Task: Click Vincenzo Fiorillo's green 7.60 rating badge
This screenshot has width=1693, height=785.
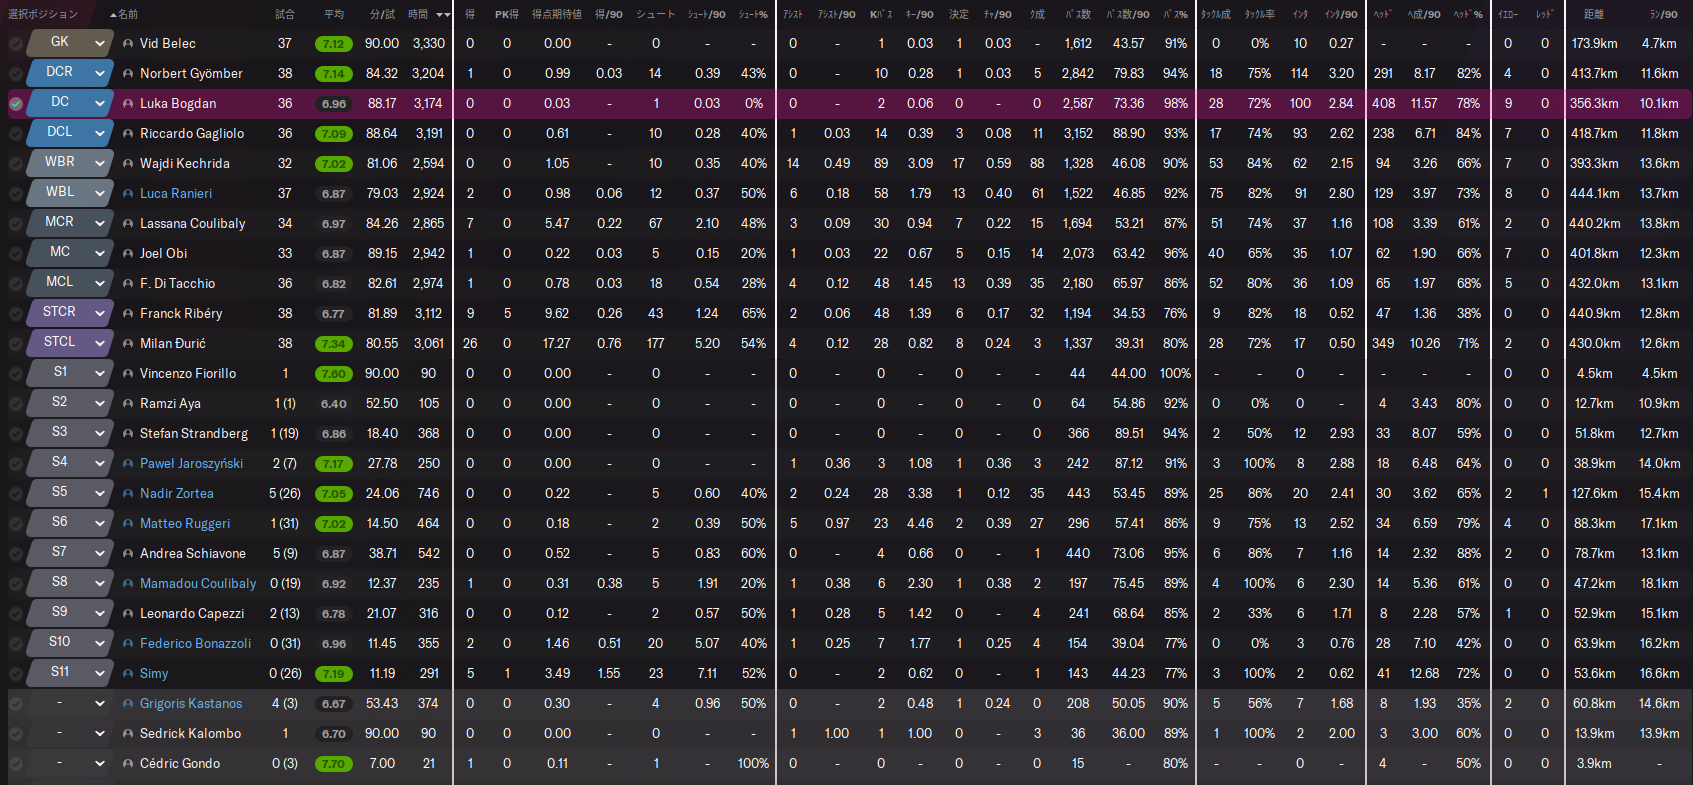Action: [333, 374]
